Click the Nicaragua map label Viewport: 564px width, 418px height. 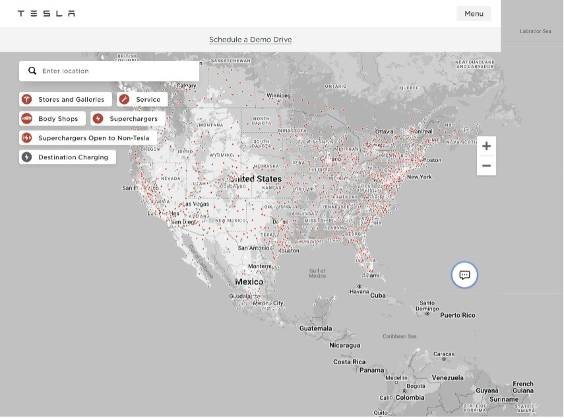point(345,345)
